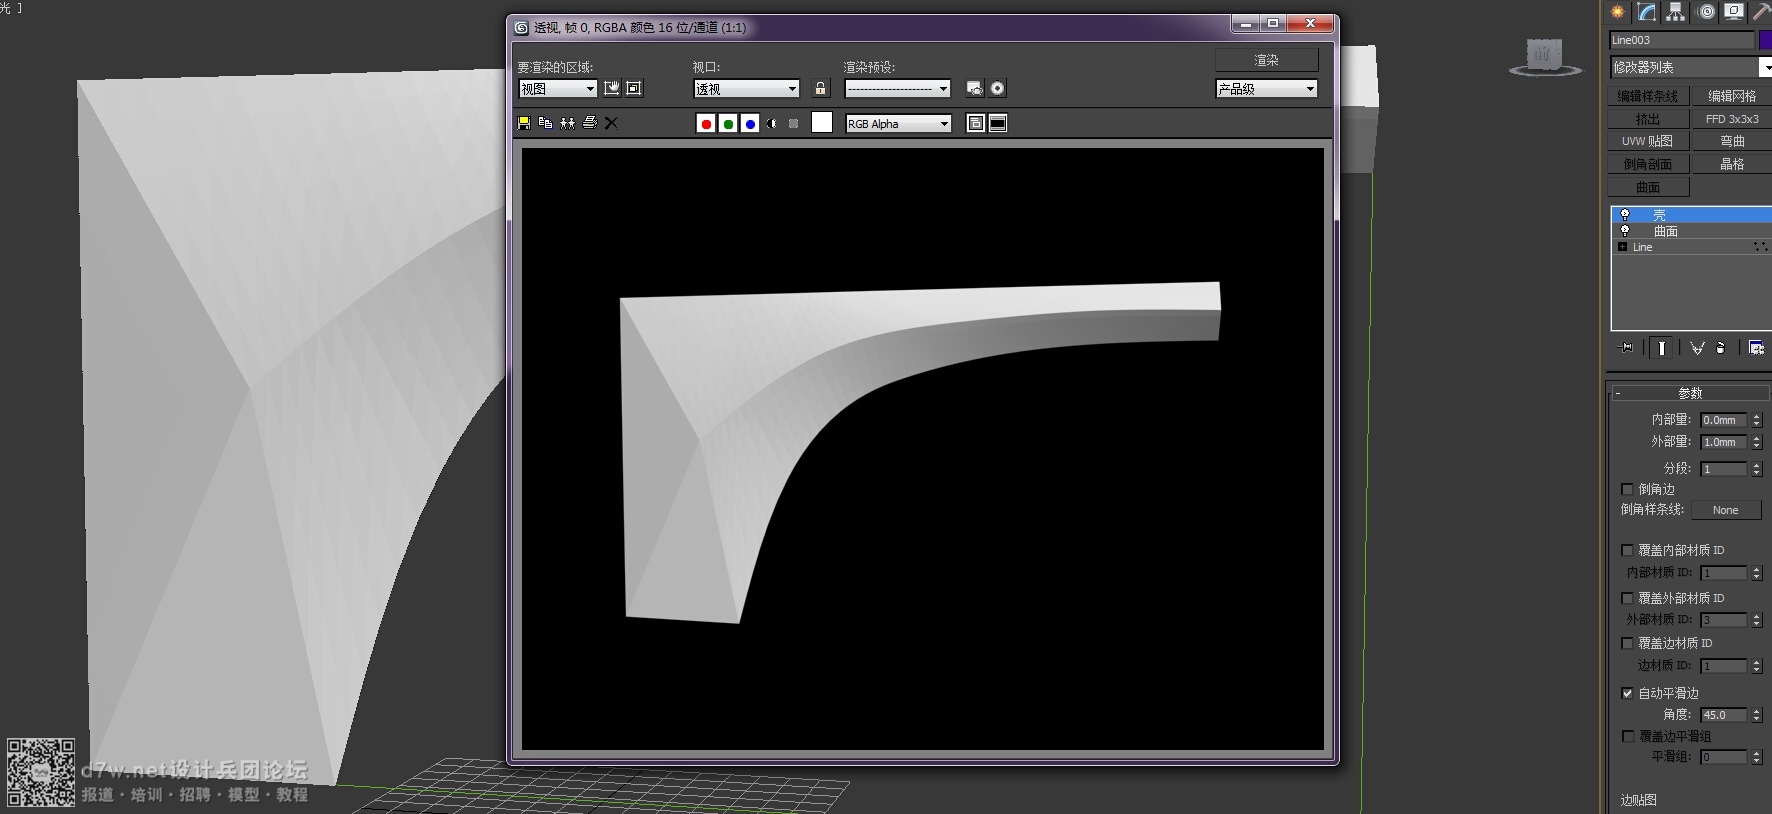Toggle the lightbulb for the 曲面 modifier
Screen dimensions: 1772x814
tap(1625, 231)
